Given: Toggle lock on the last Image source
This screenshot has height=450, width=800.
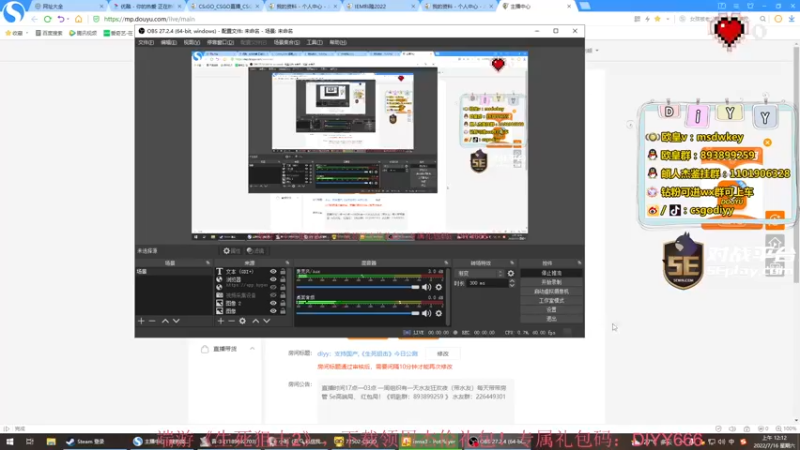Looking at the screenshot, I should click(x=283, y=311).
